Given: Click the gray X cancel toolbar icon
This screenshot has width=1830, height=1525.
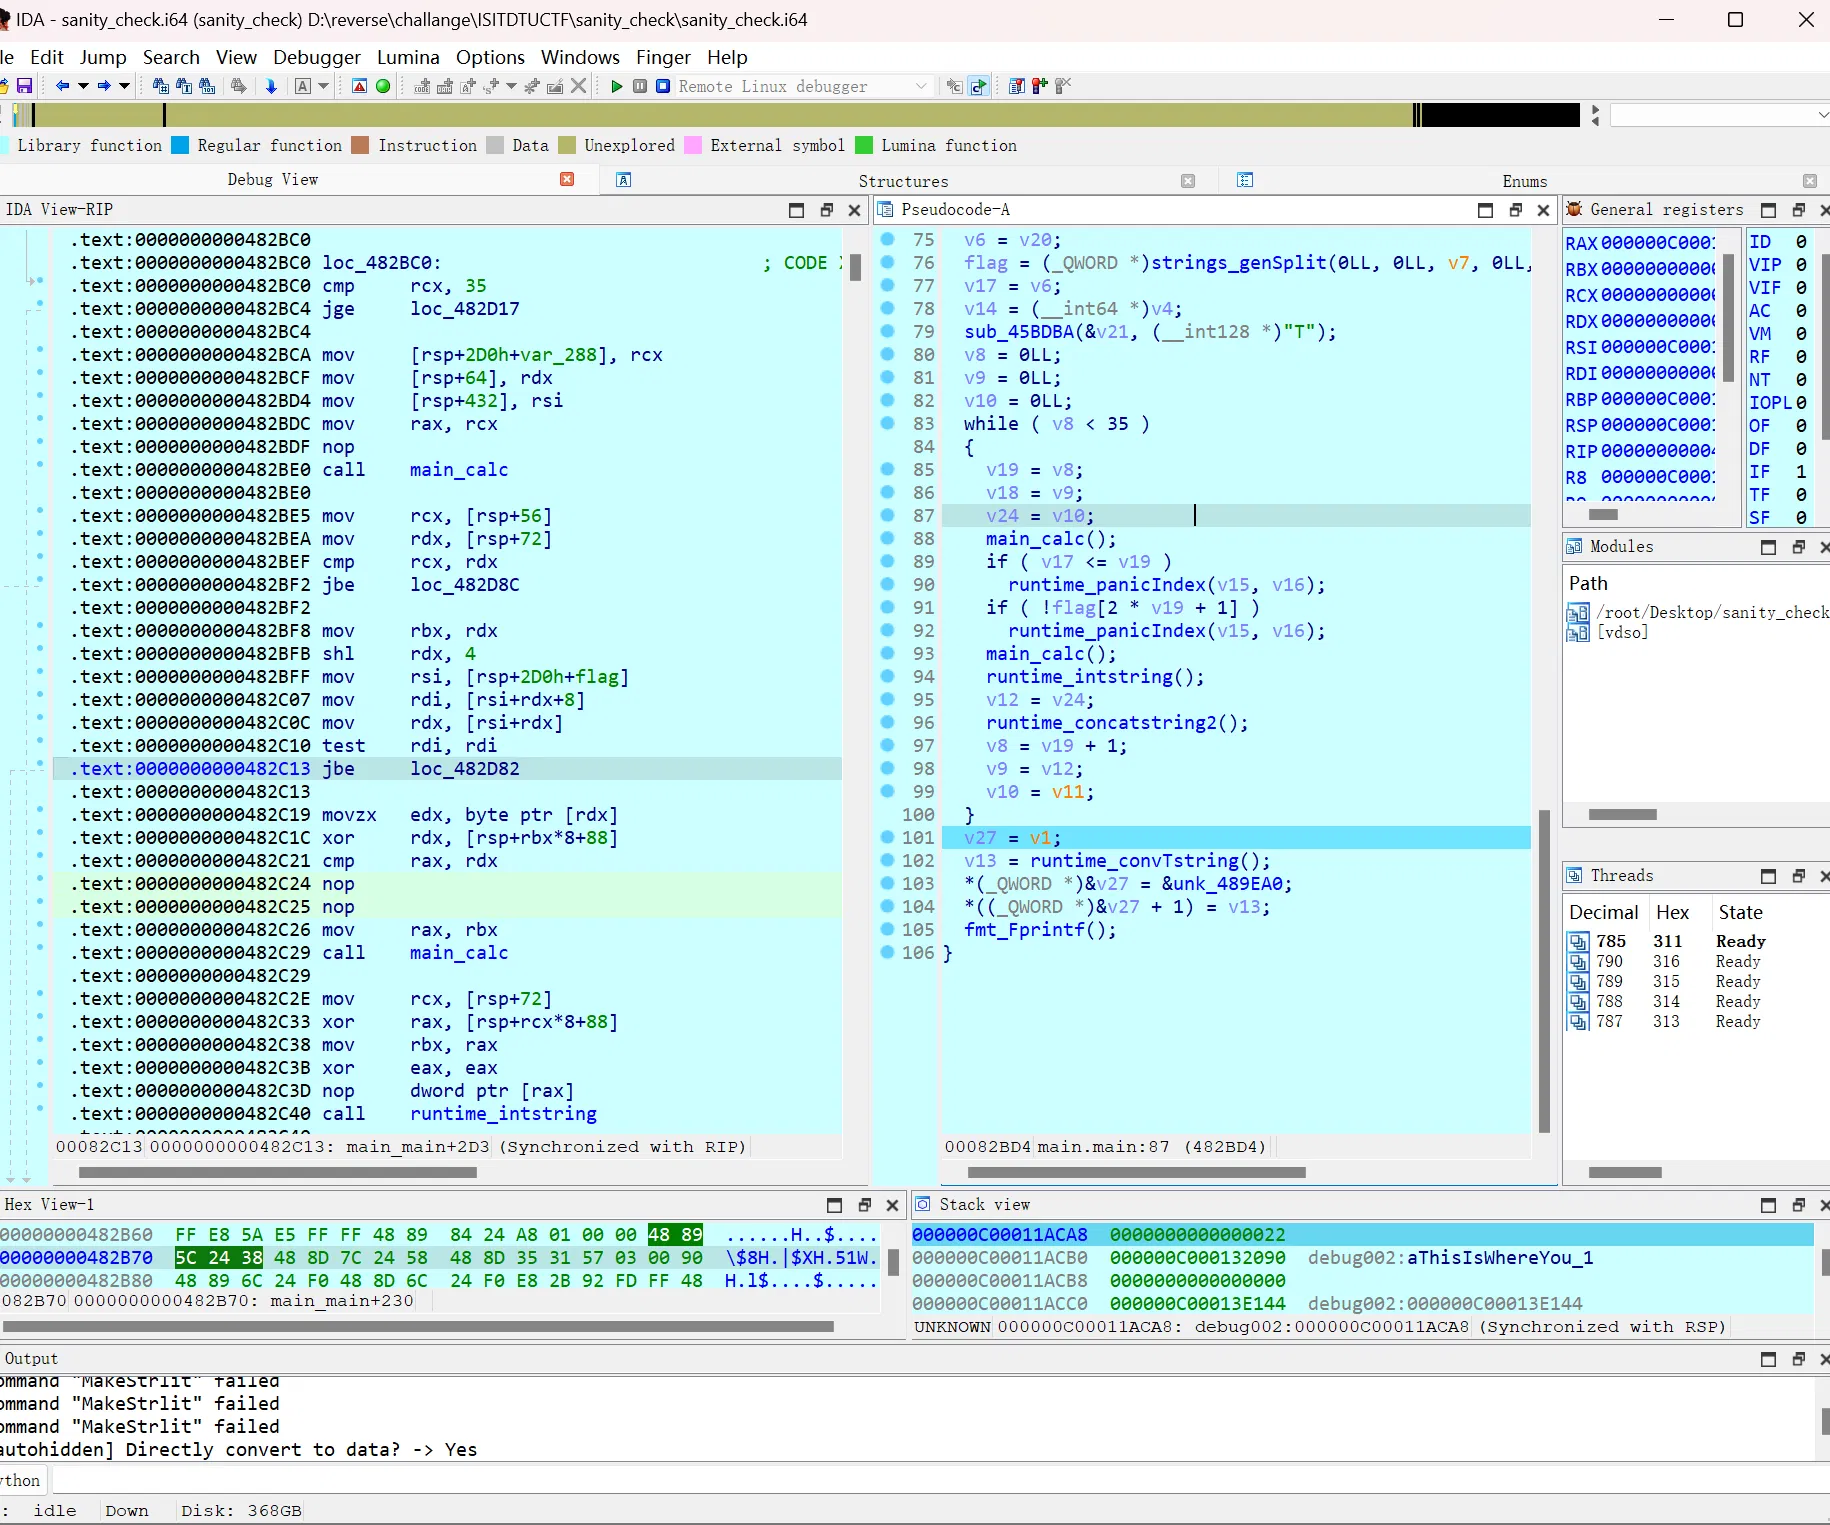Looking at the screenshot, I should (x=578, y=87).
